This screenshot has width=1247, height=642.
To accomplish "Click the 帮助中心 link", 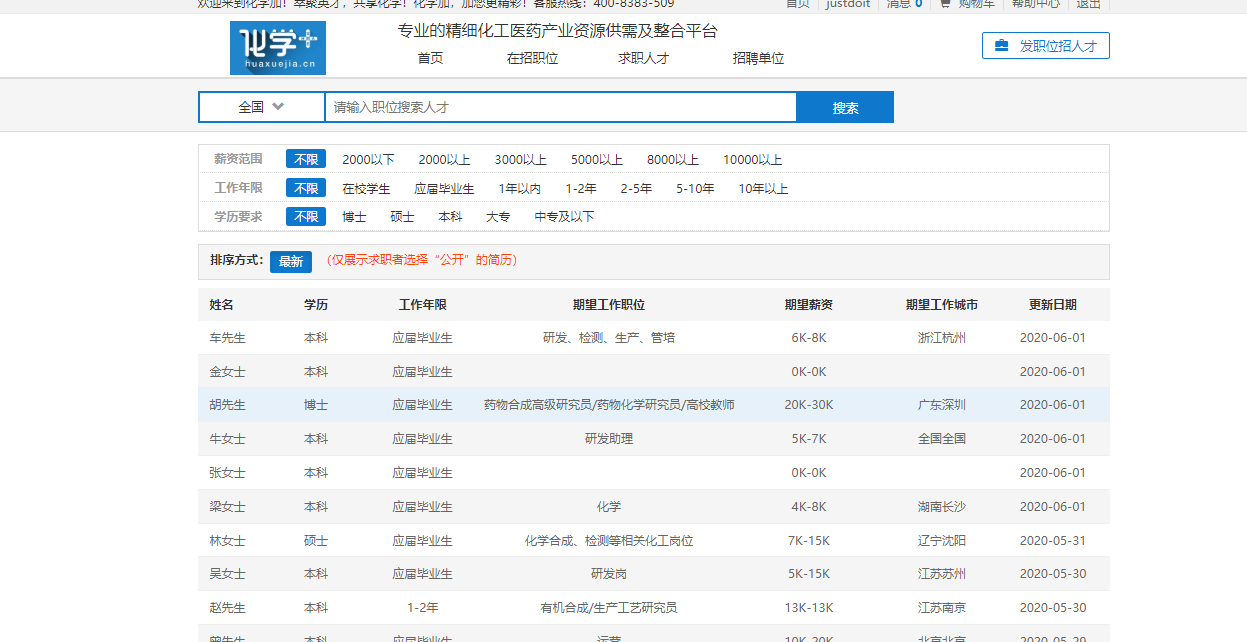I will pyautogui.click(x=1035, y=4).
